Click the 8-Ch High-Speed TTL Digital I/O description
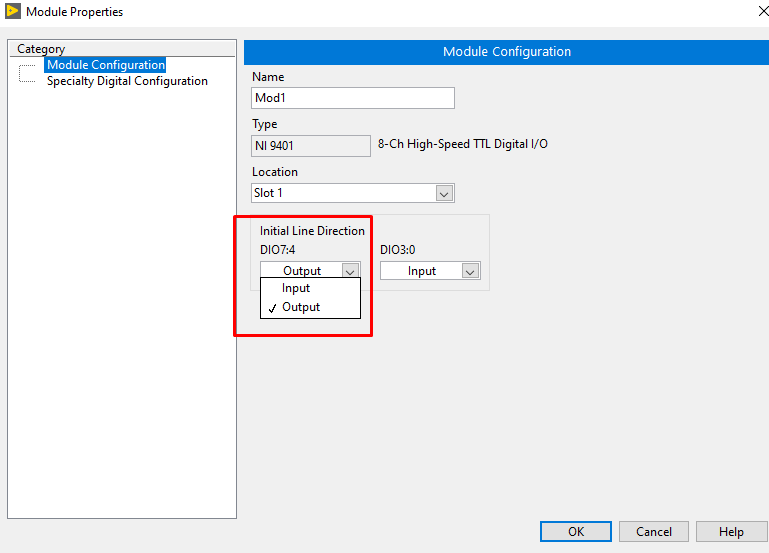 (x=462, y=144)
